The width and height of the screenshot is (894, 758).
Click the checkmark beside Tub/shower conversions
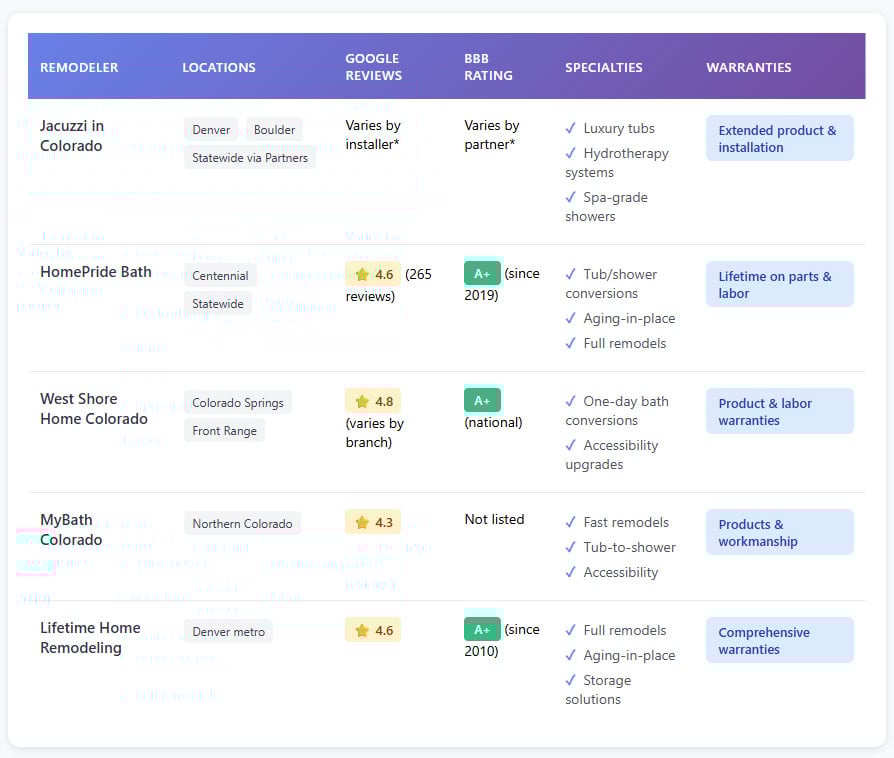coord(571,274)
